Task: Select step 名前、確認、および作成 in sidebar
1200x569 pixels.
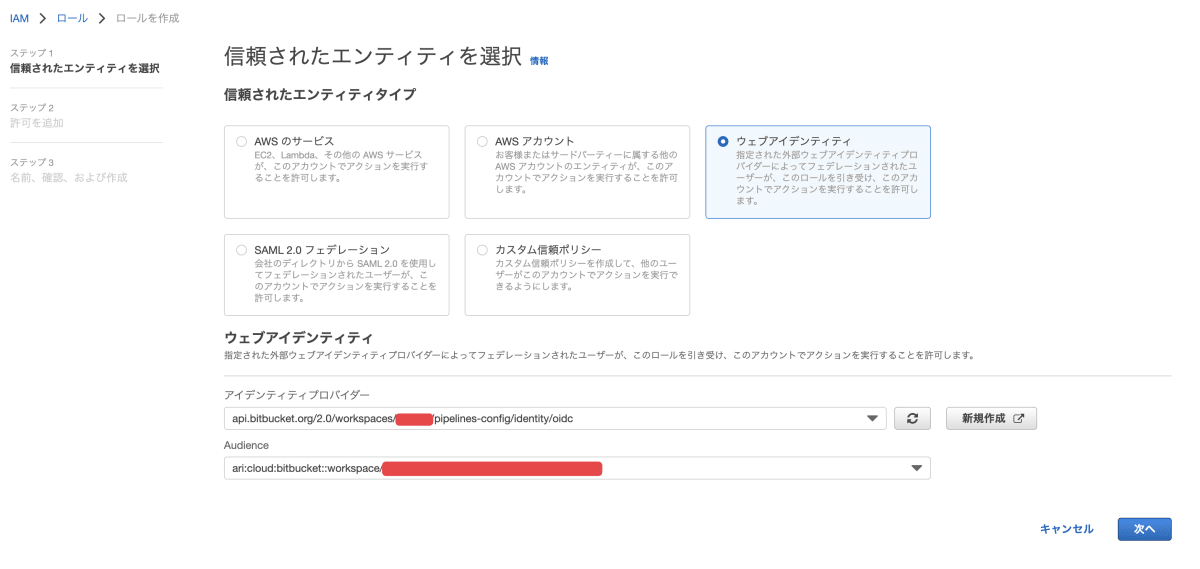Action: tap(68, 178)
